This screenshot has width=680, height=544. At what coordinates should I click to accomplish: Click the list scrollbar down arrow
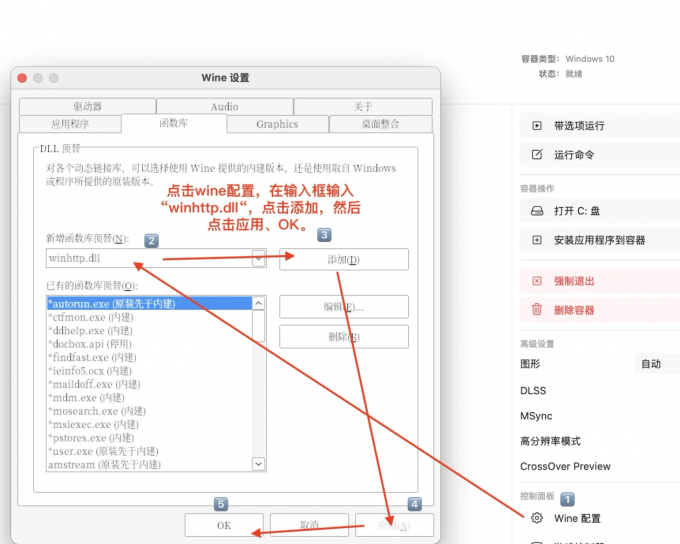258,464
